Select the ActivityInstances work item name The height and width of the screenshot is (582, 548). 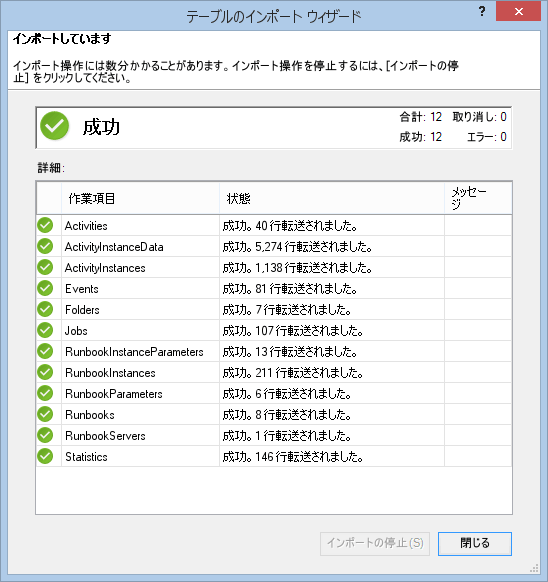pos(105,268)
